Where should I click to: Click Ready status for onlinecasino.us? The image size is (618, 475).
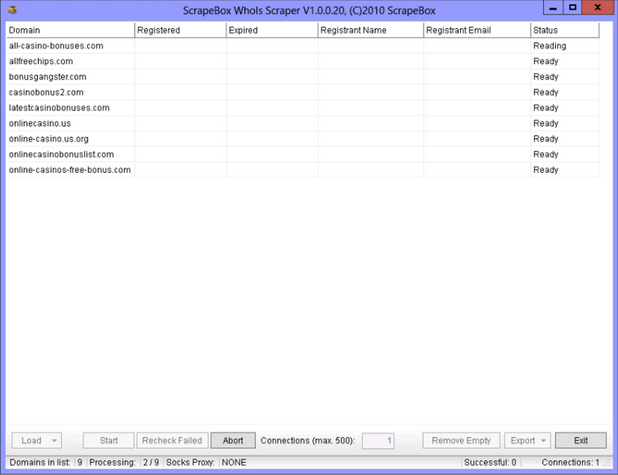point(565,123)
